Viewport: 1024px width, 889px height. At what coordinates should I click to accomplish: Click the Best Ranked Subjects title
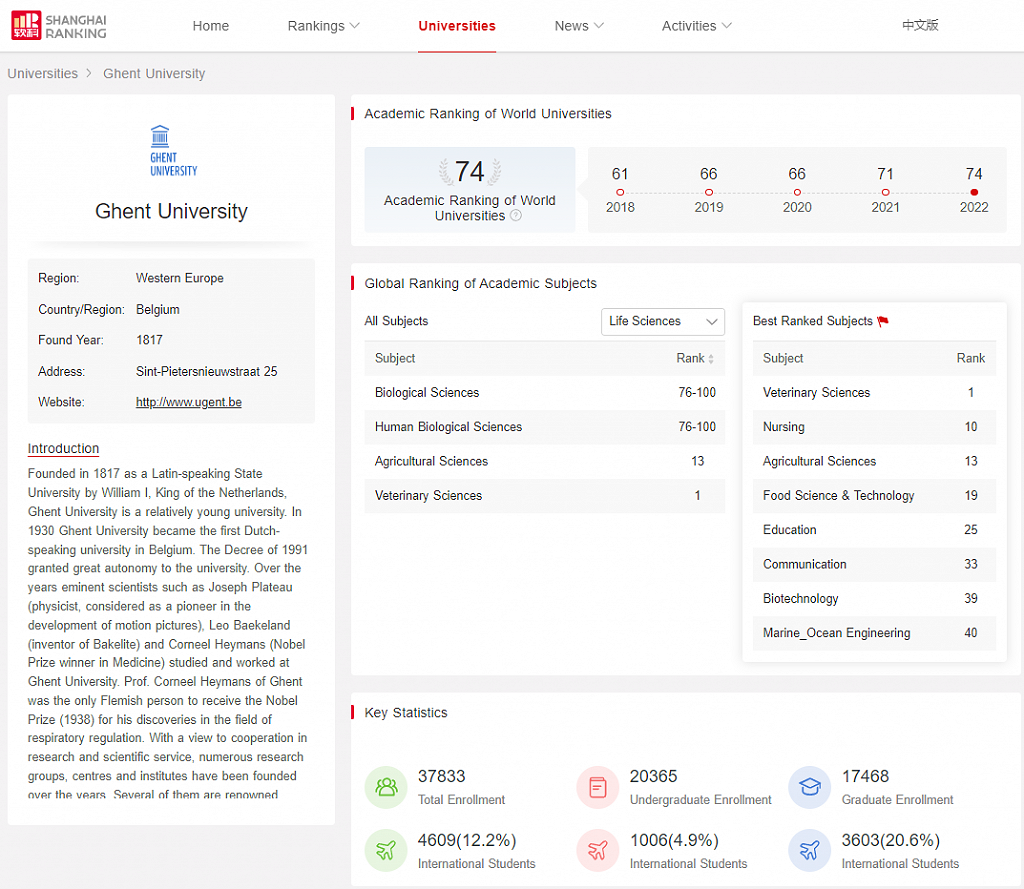[812, 321]
